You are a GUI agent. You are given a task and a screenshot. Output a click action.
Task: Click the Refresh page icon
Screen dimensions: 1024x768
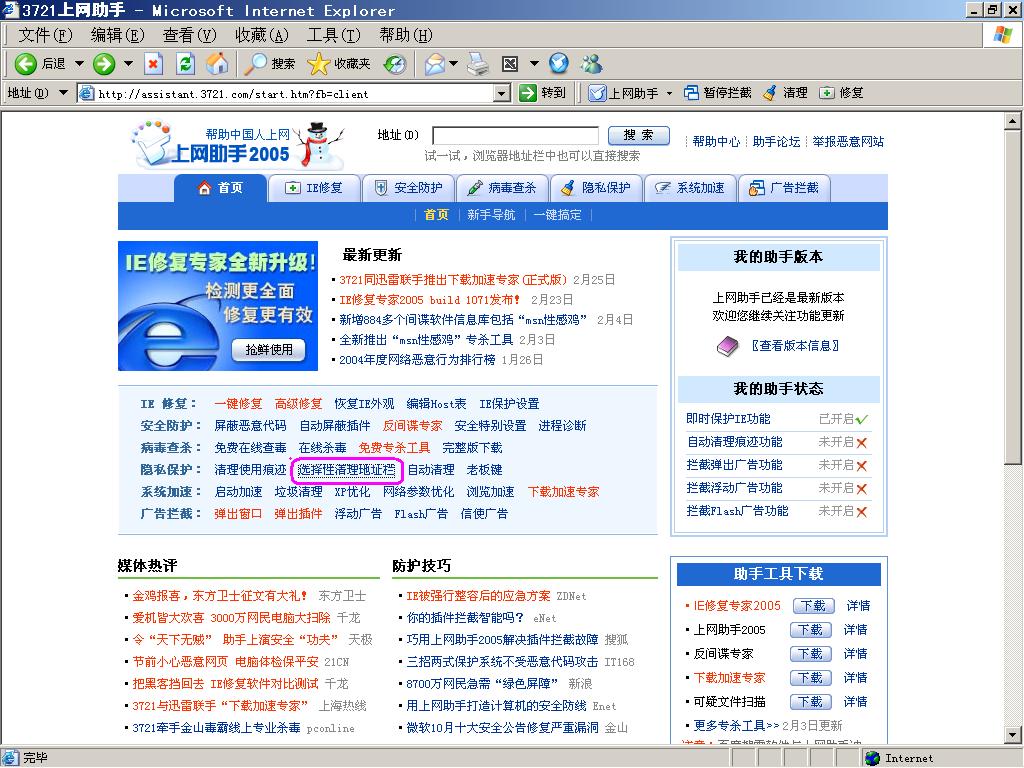[185, 64]
